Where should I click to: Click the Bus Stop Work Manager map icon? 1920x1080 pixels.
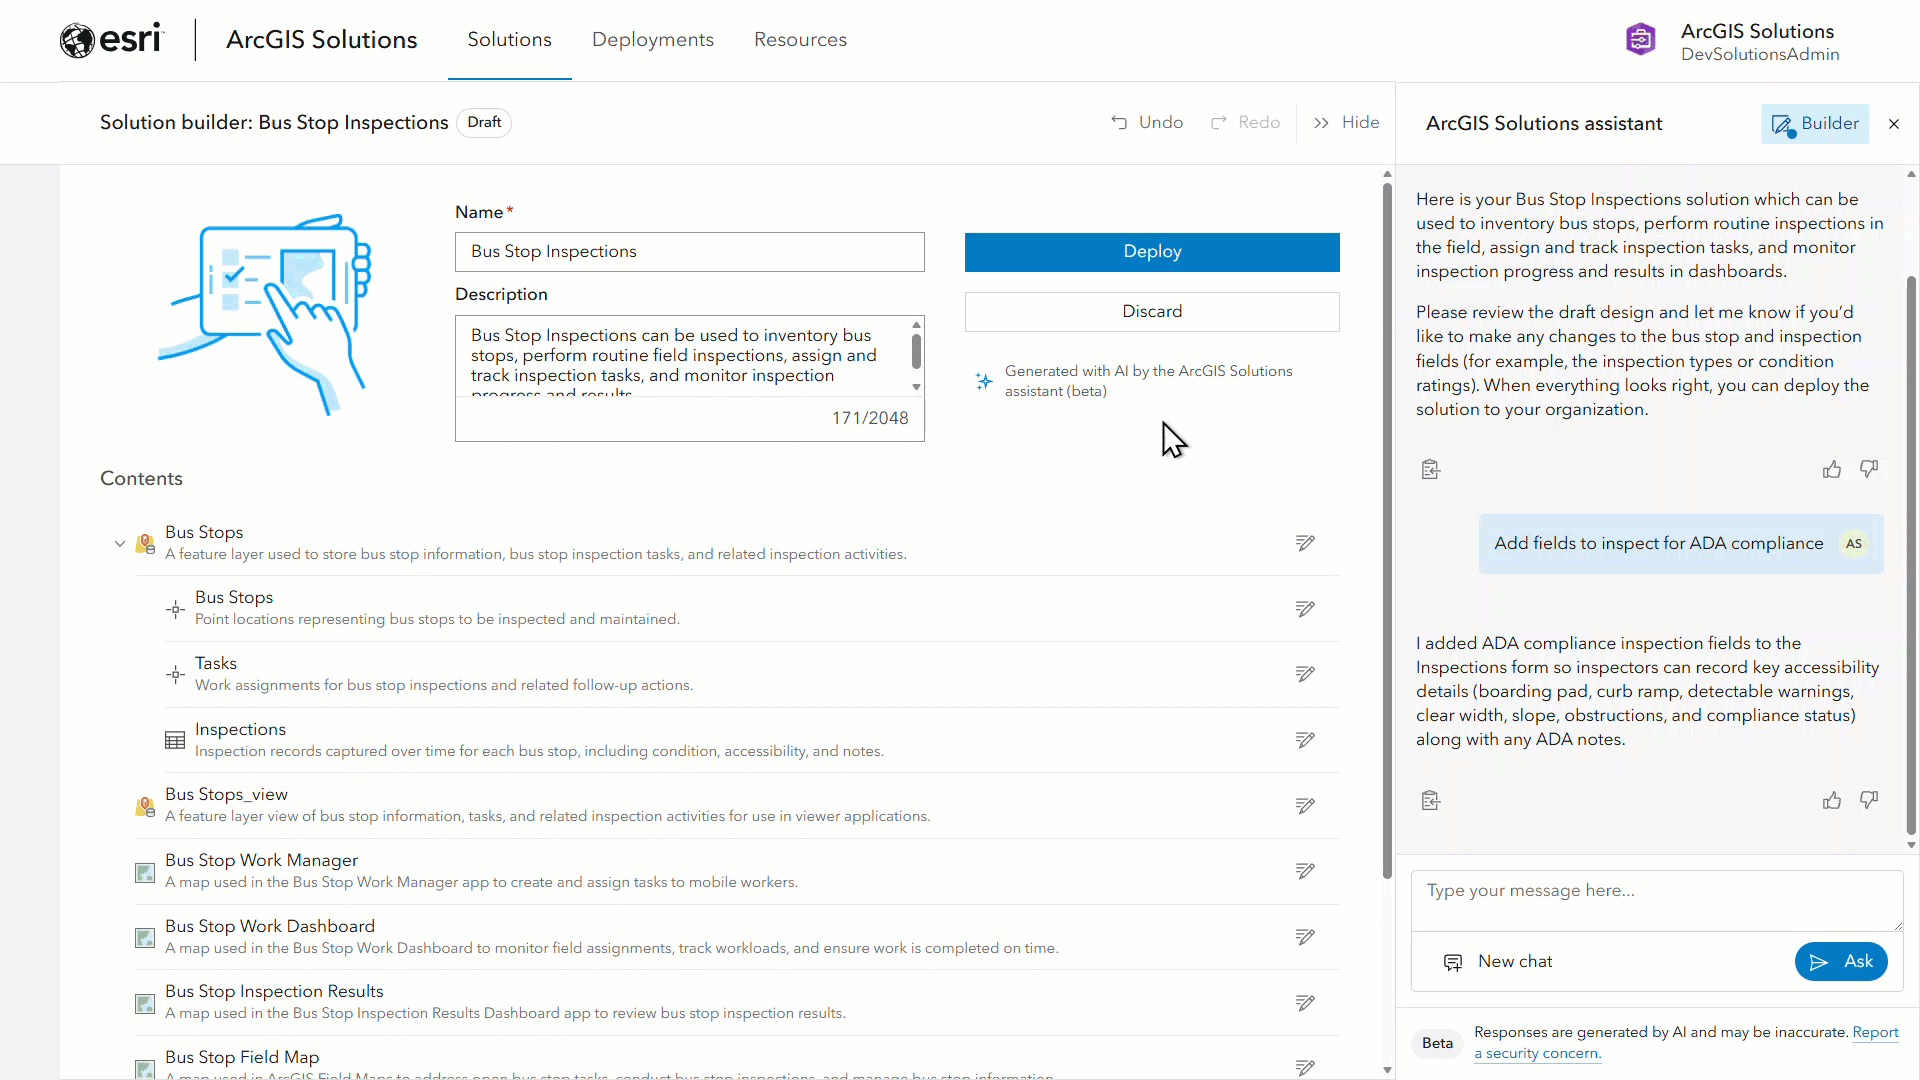click(145, 873)
